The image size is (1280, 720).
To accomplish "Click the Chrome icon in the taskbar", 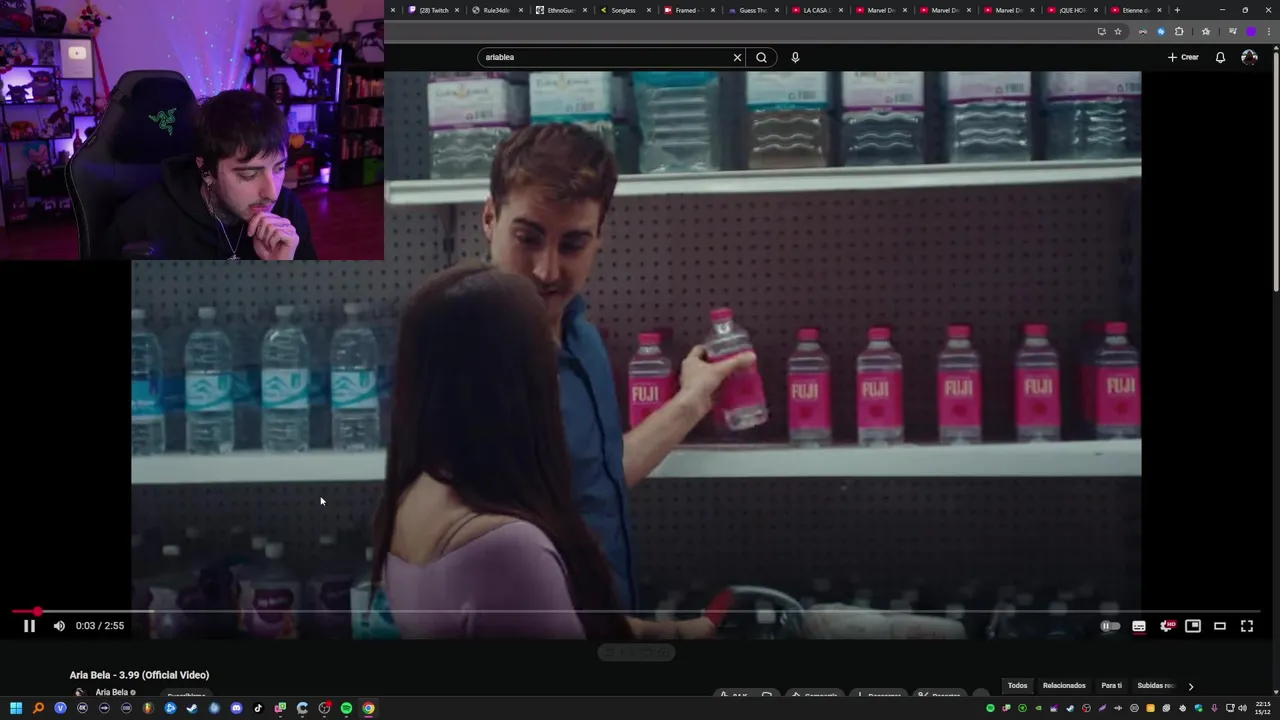I will coord(368,708).
